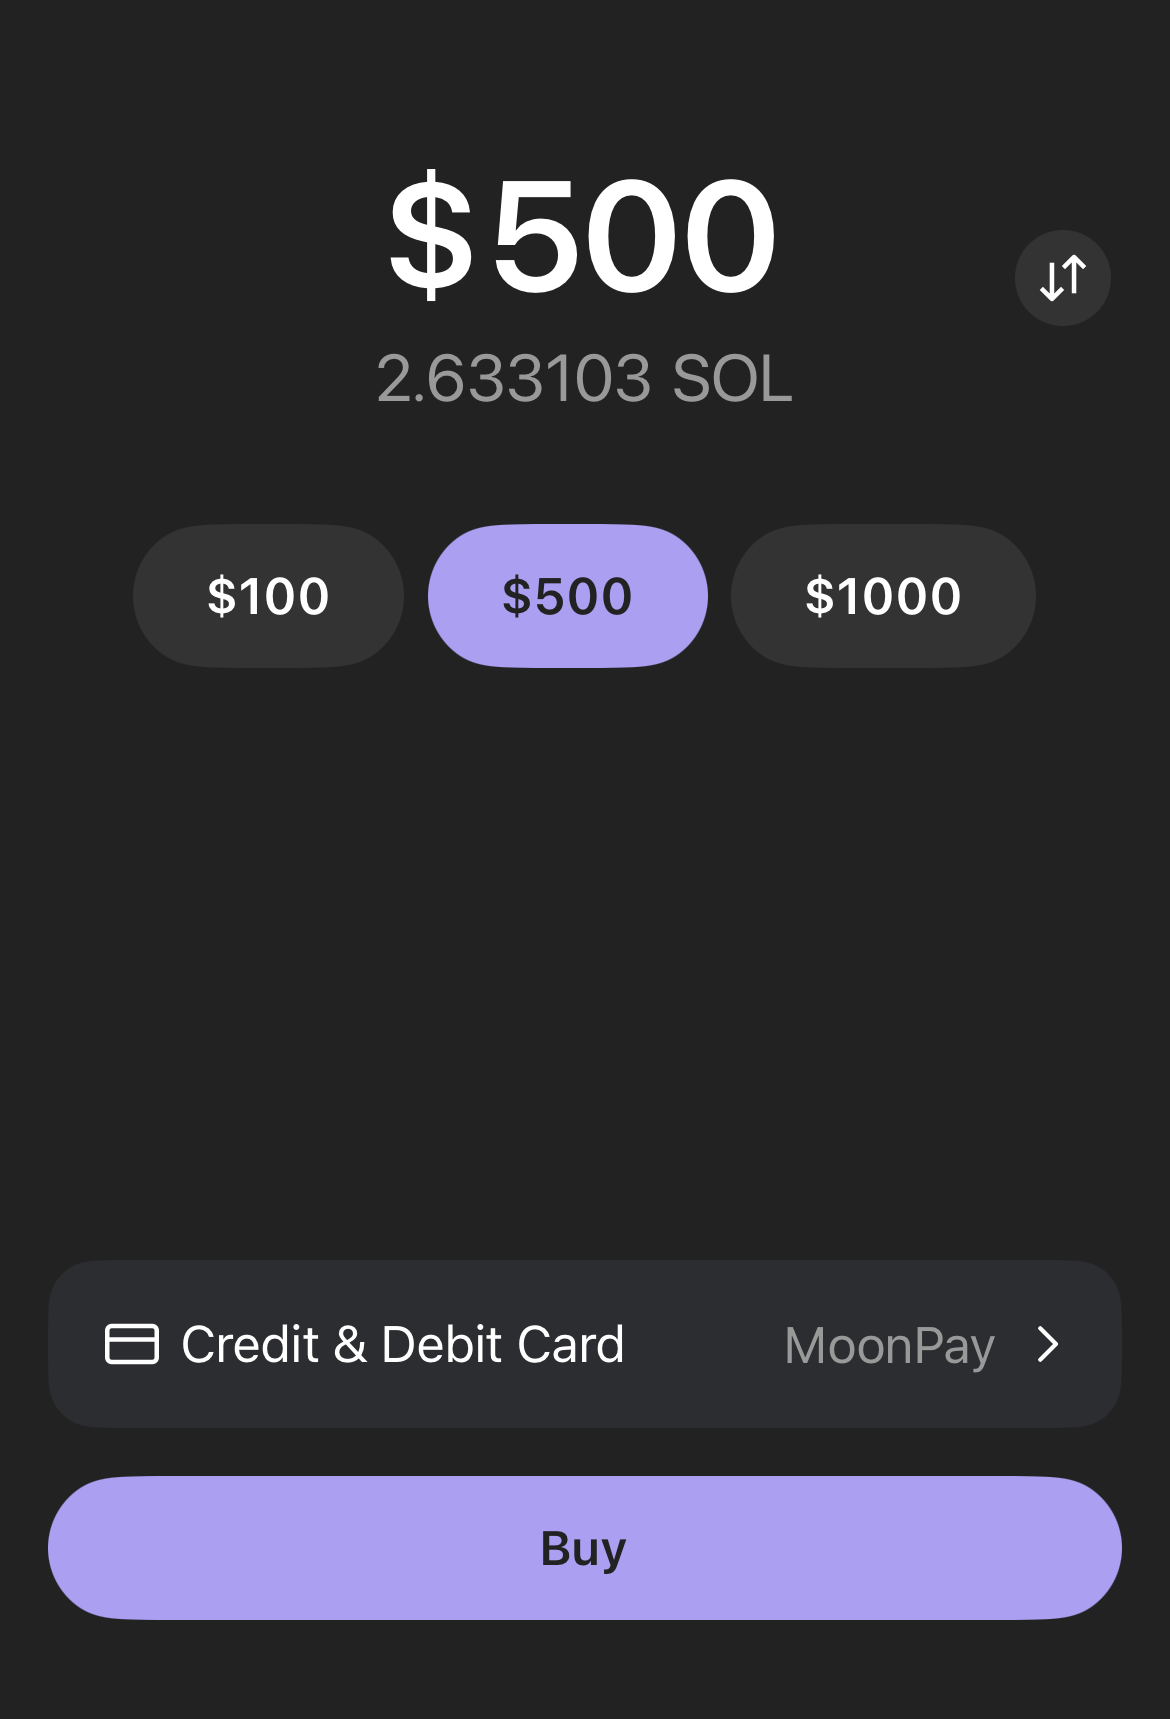1170x1719 pixels.
Task: Open Credit & Debit Card options
Action: point(585,1344)
